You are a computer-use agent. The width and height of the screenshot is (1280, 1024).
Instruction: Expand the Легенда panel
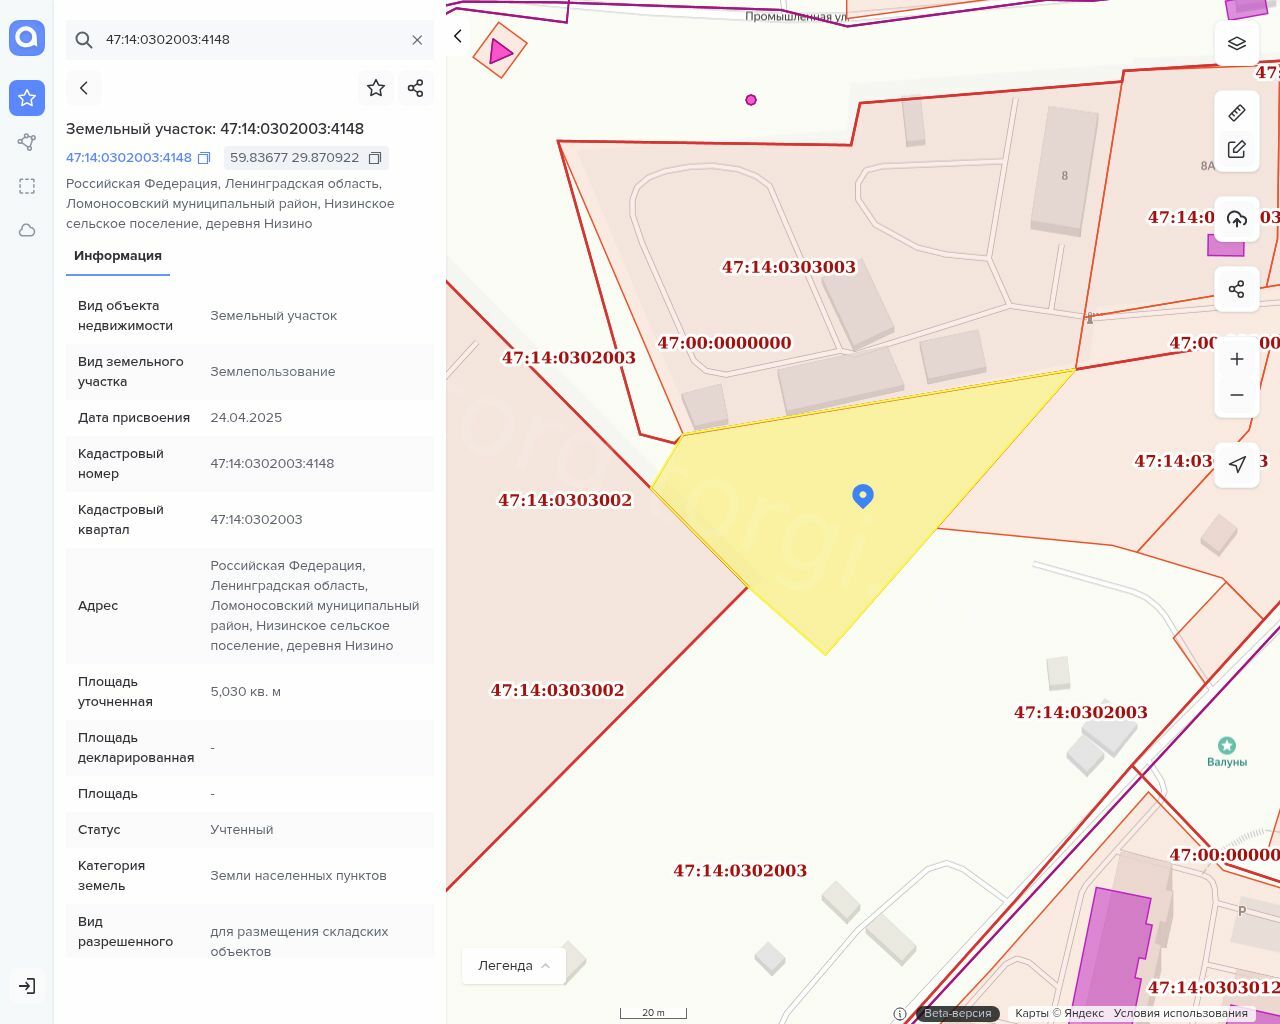tap(513, 965)
